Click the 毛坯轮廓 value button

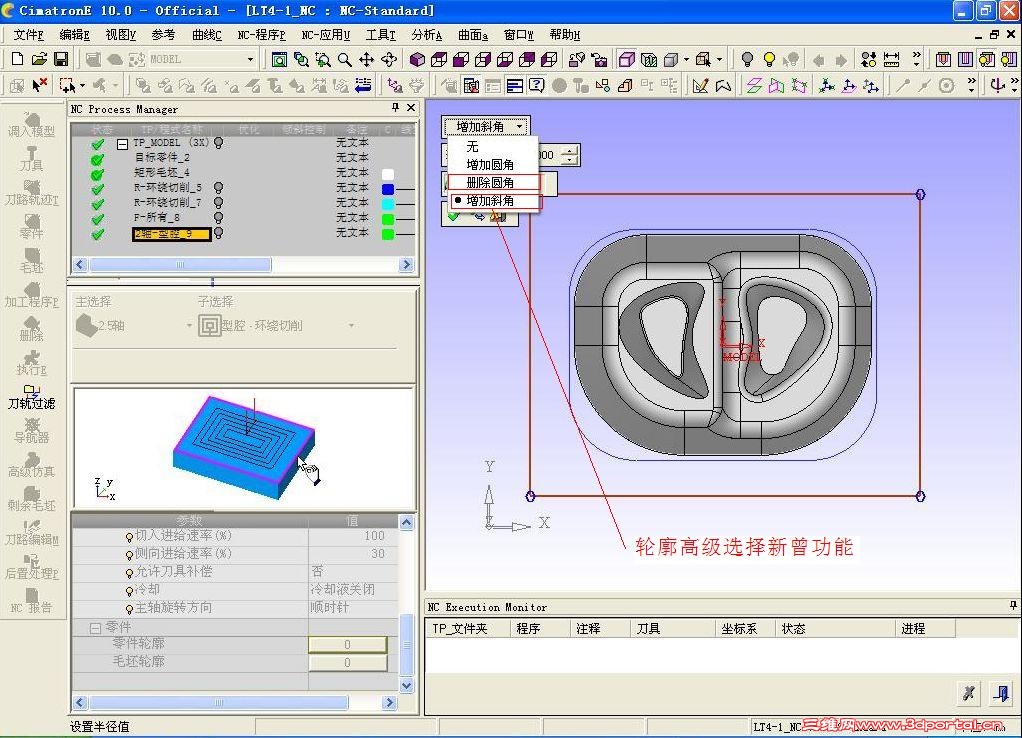(347, 662)
